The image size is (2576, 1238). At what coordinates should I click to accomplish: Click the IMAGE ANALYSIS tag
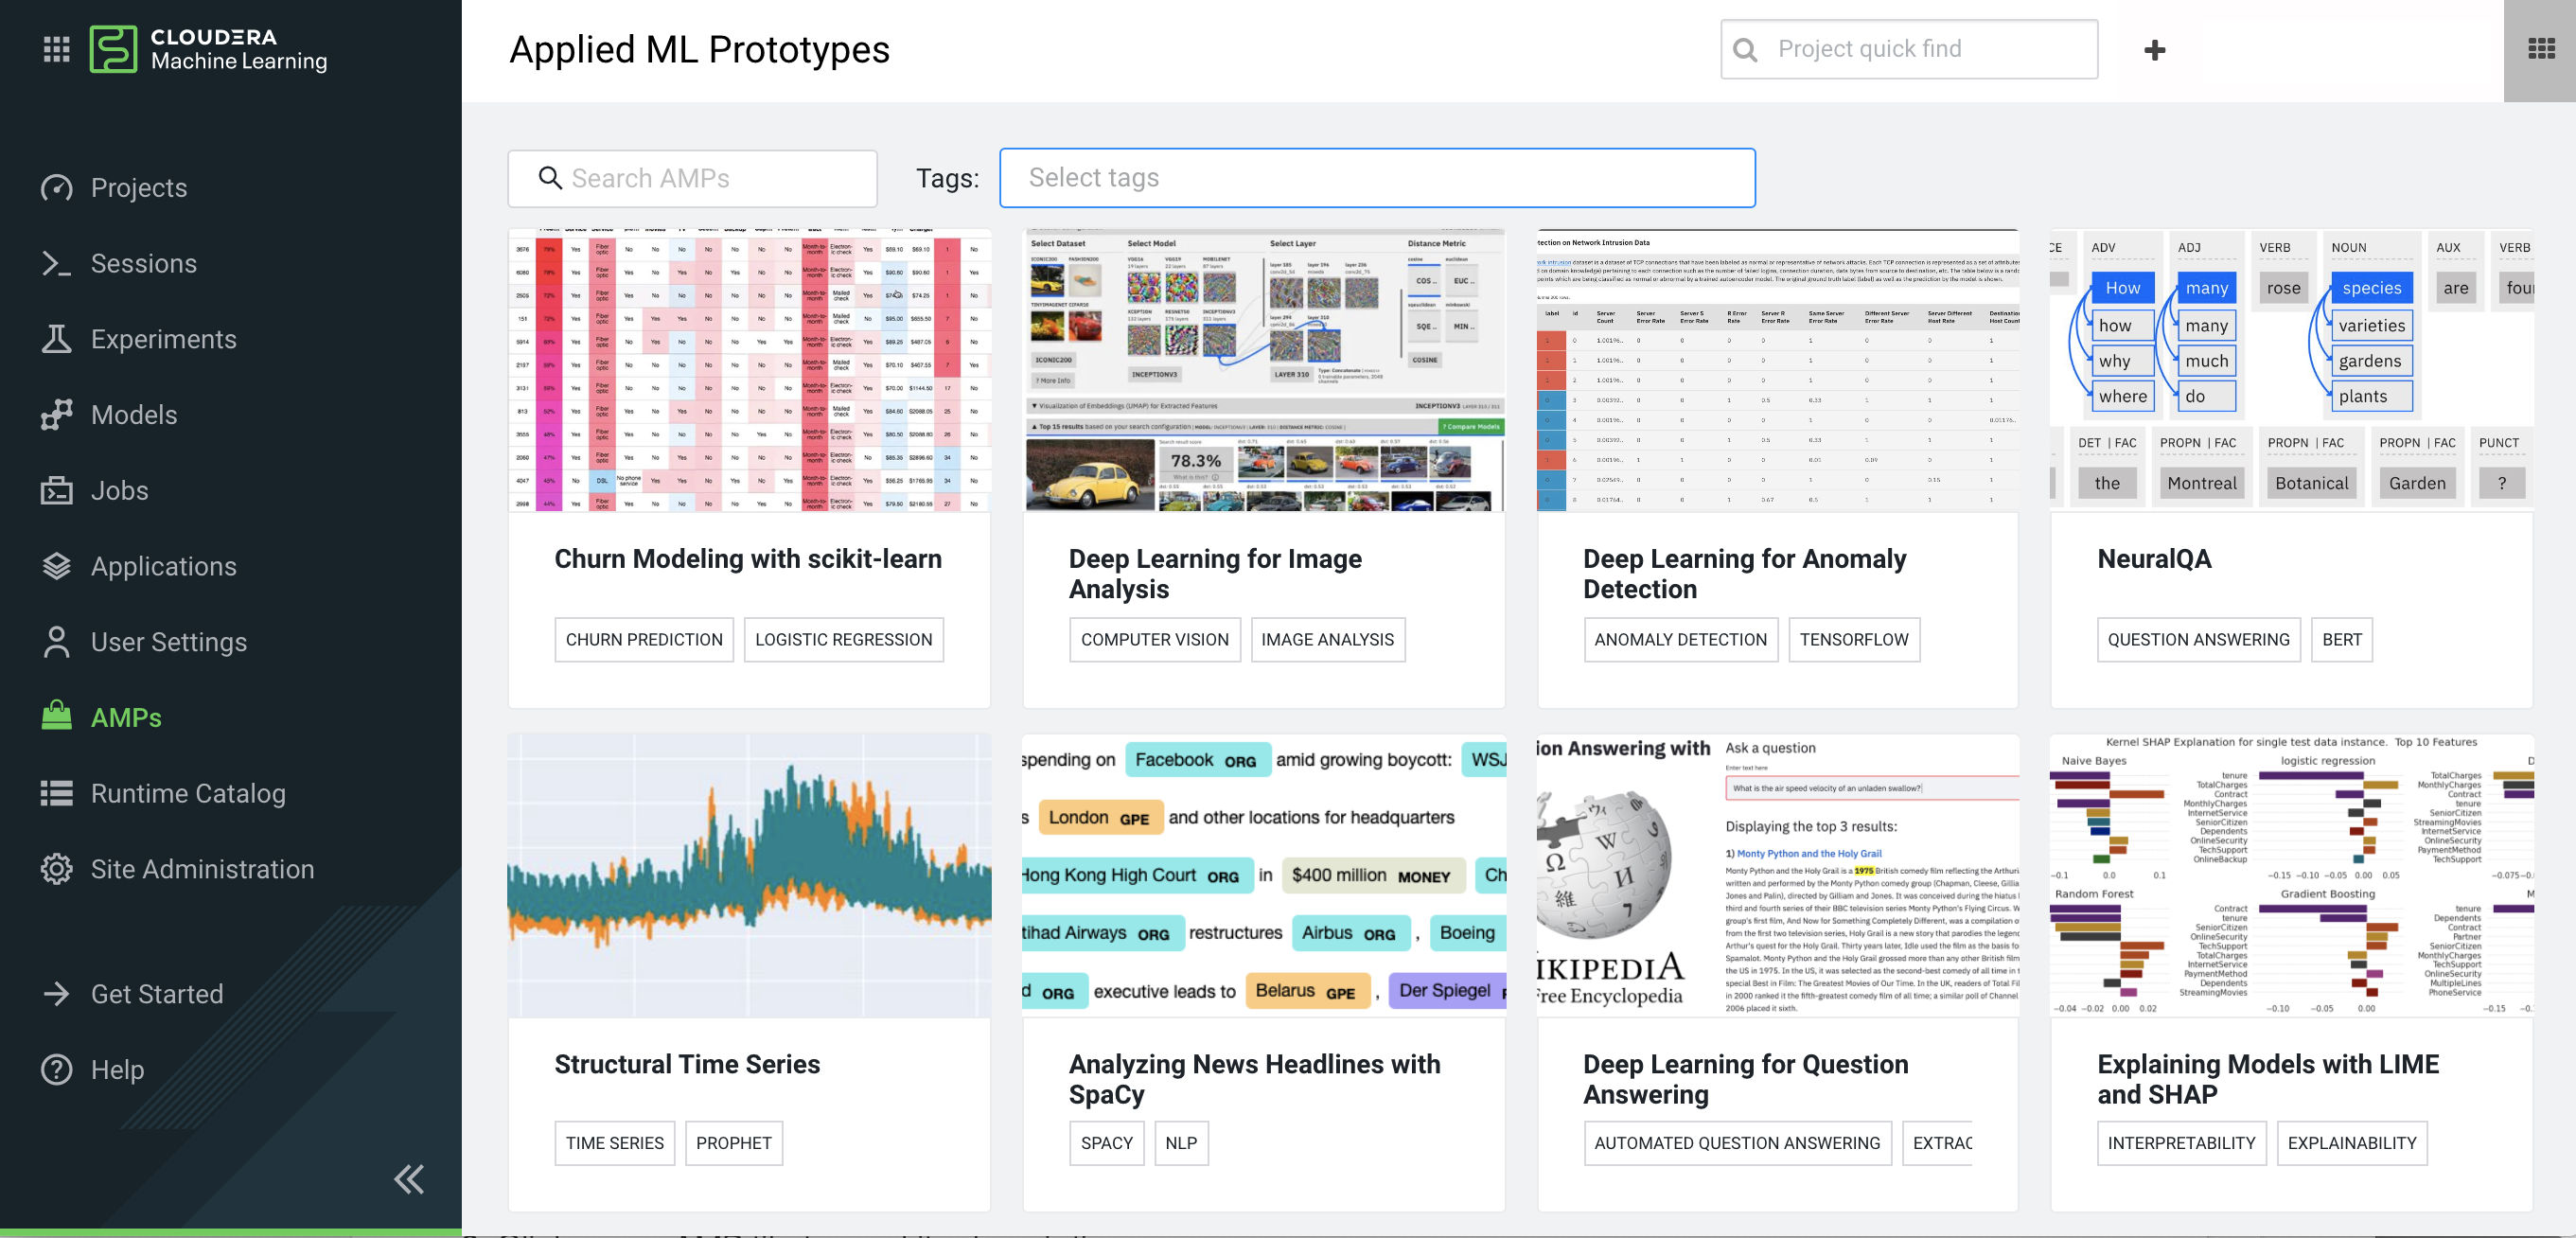coord(1327,639)
